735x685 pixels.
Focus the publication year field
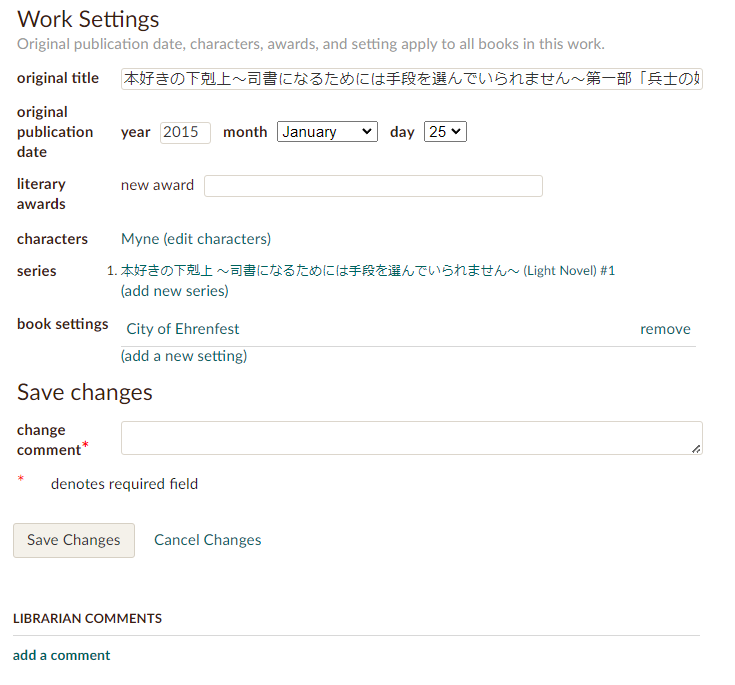pos(185,132)
